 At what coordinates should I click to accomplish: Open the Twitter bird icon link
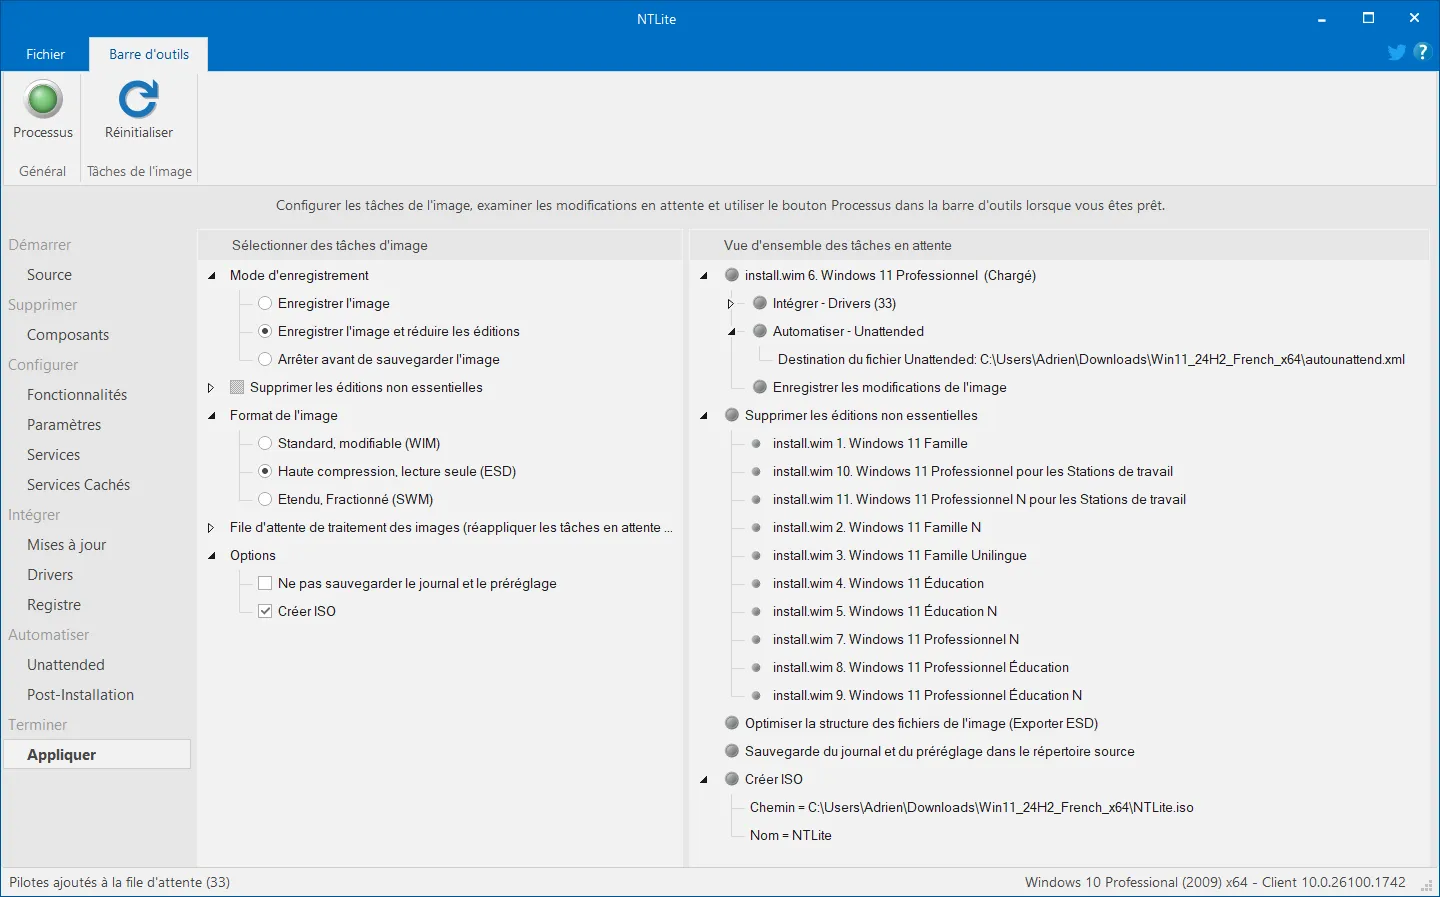[x=1397, y=52]
